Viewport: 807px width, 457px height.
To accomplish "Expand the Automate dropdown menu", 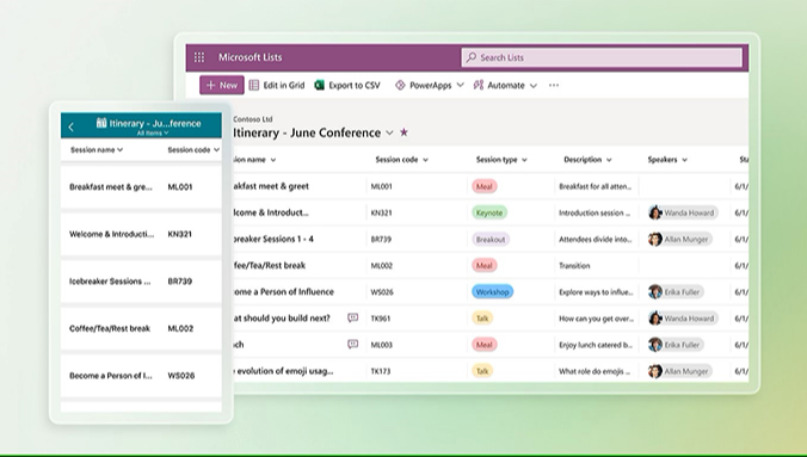I will coord(533,86).
